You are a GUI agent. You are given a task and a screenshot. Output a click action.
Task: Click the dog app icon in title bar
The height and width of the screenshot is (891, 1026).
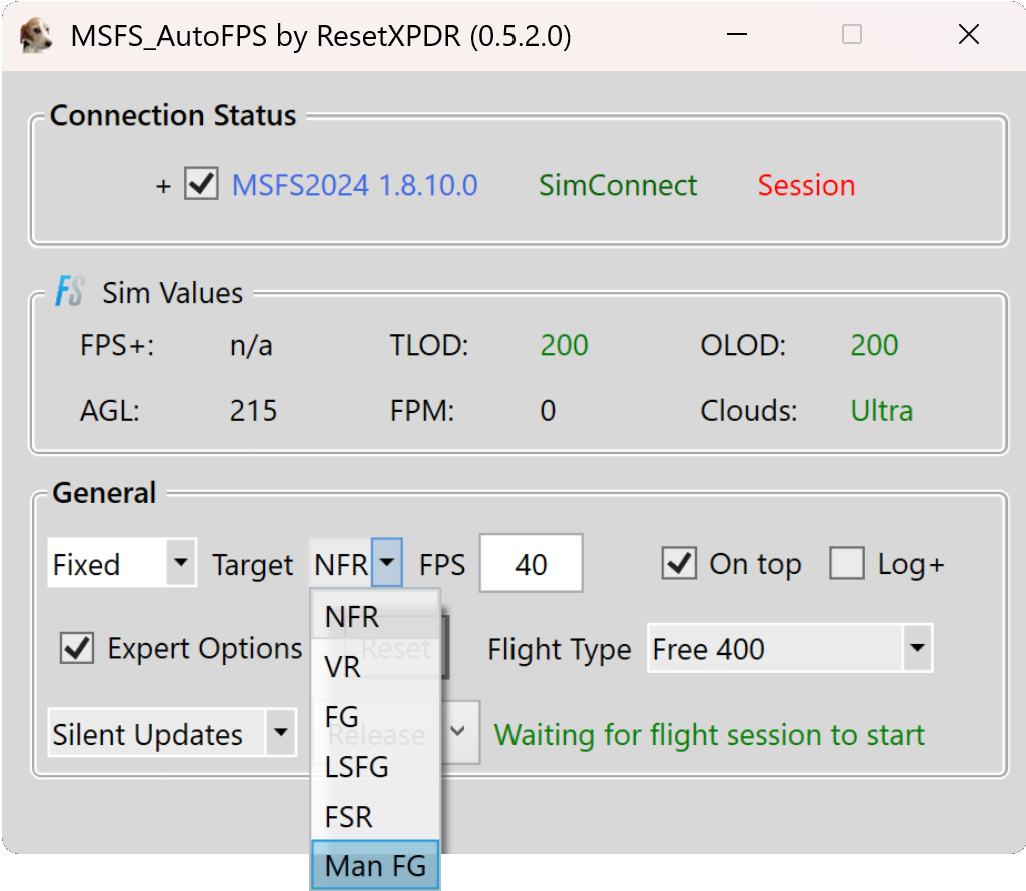[x=35, y=35]
